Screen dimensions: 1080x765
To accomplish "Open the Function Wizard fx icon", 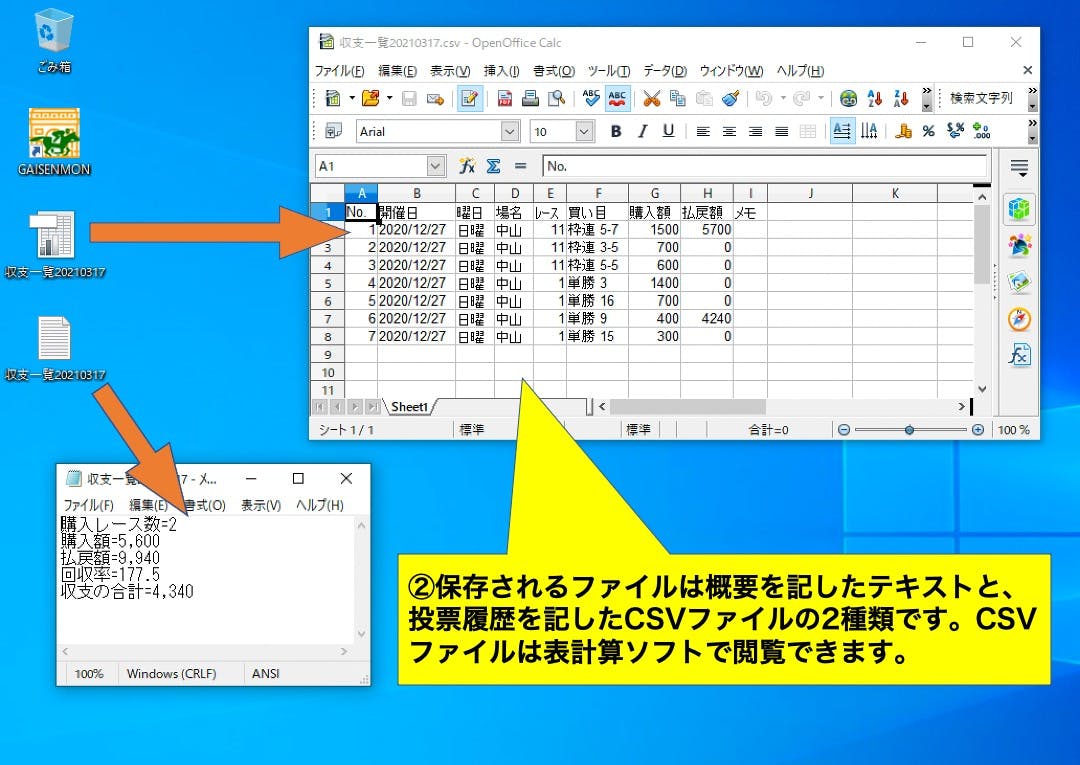I will click(x=467, y=166).
